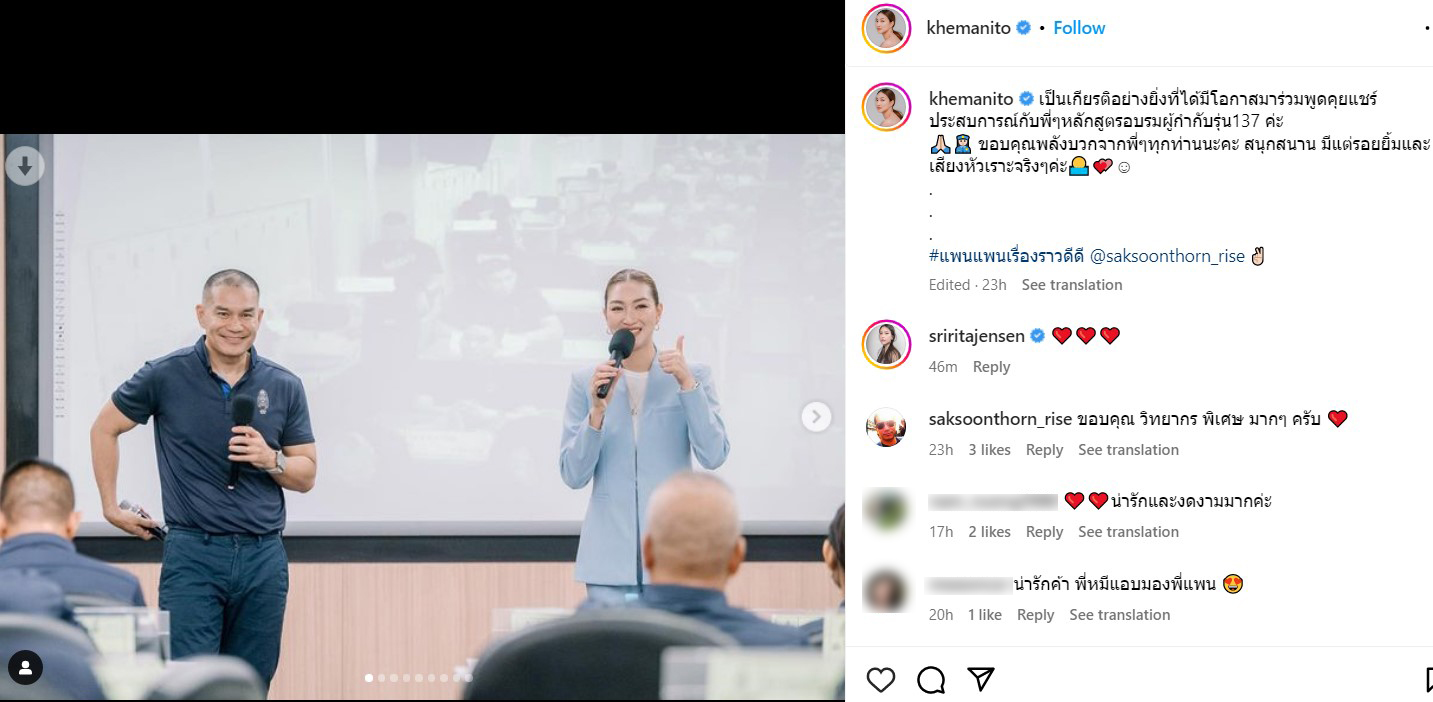See translation of saksoonthorn_rise comment
The image size is (1433, 702).
coord(1128,450)
